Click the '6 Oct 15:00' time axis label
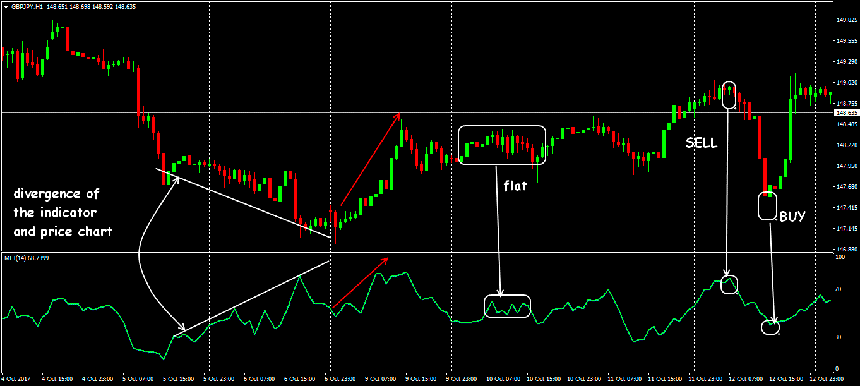The width and height of the screenshot is (860, 386). pyautogui.click(x=299, y=379)
